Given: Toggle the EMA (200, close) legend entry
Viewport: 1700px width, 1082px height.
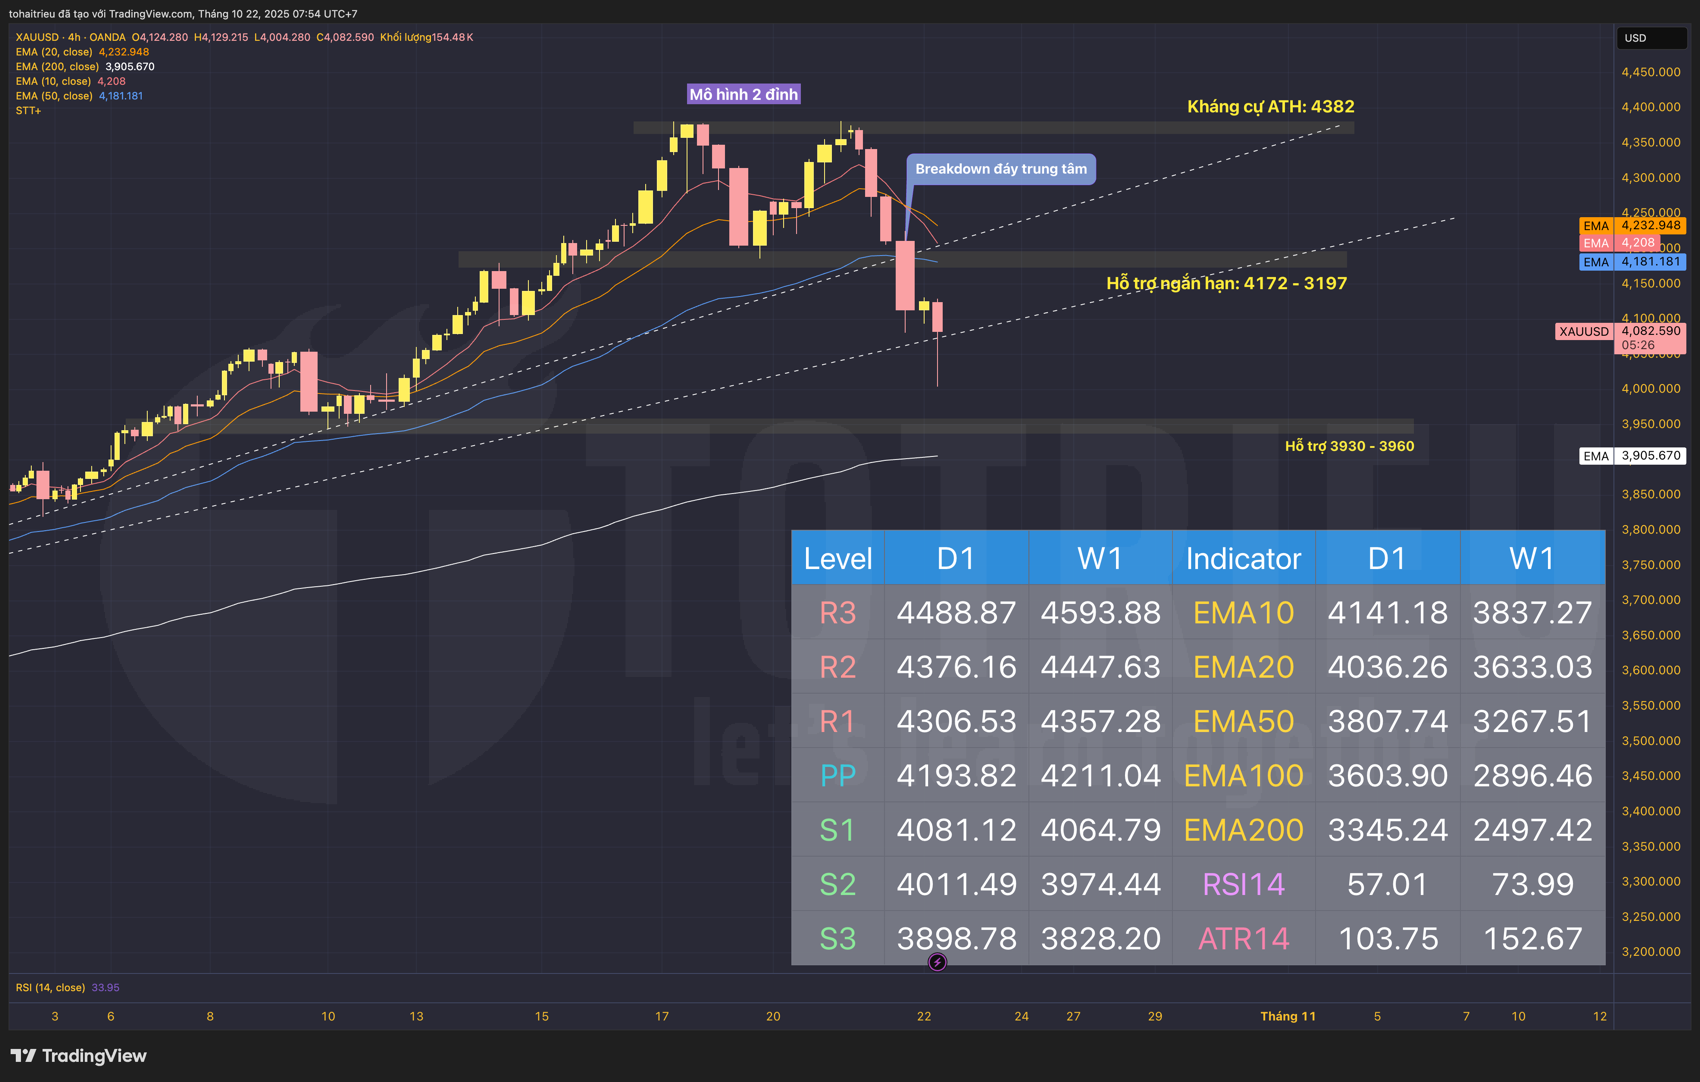Looking at the screenshot, I should [57, 67].
